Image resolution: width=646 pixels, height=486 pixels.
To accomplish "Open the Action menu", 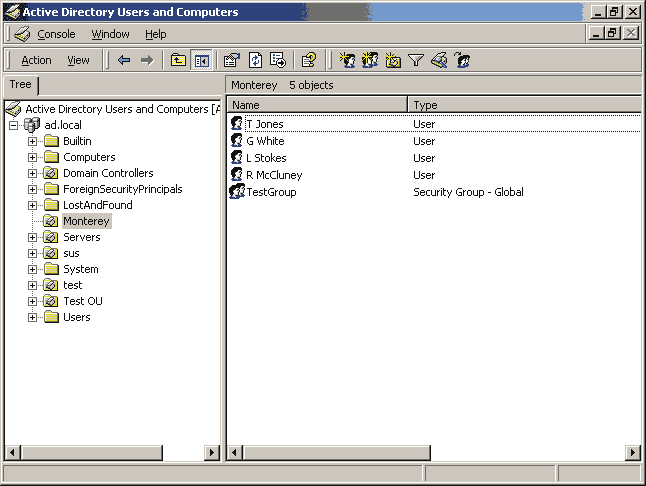I will click(37, 60).
